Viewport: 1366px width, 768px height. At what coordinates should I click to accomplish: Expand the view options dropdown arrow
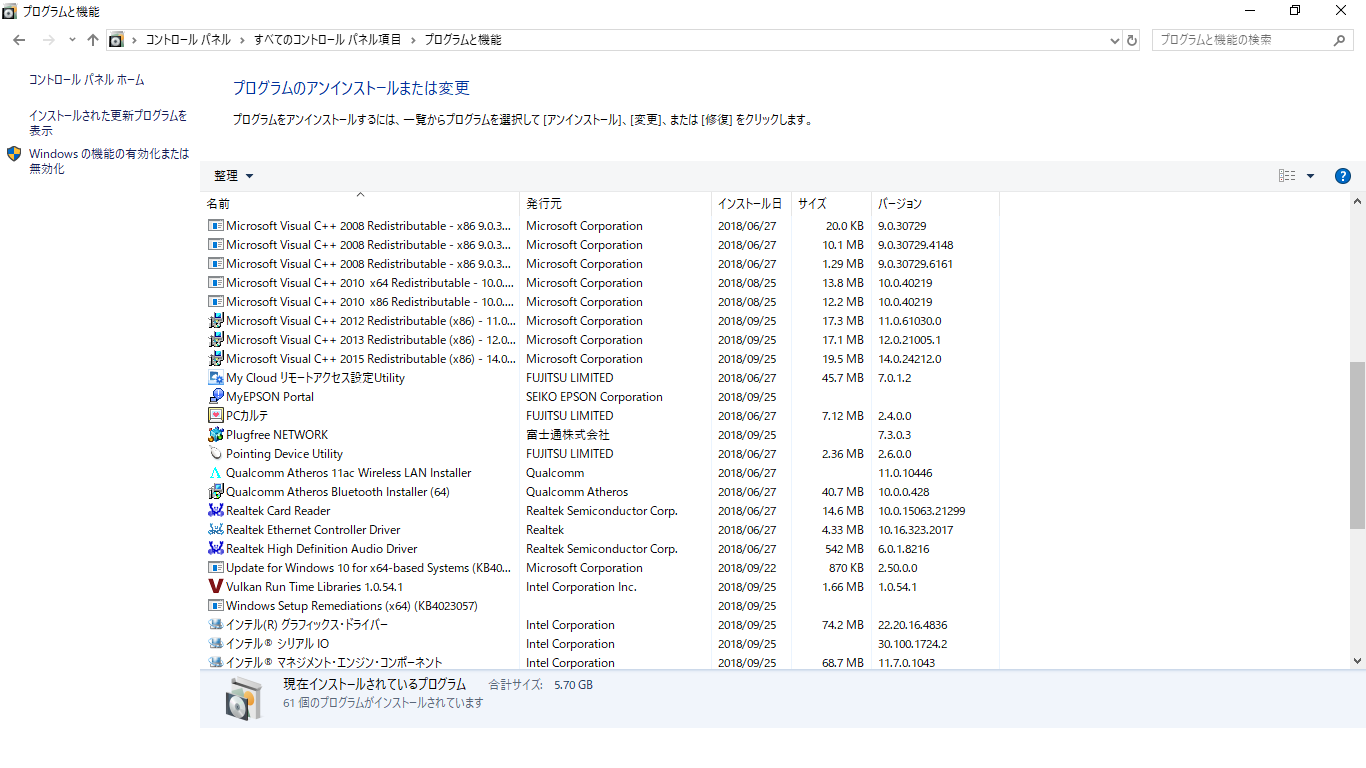tap(1310, 176)
